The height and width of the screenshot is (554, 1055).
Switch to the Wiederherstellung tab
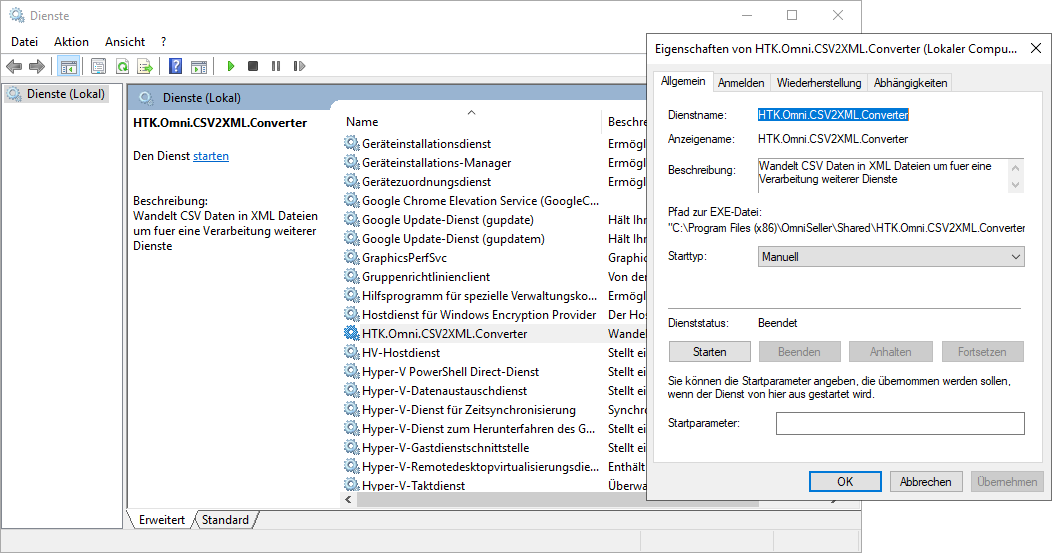(x=818, y=83)
